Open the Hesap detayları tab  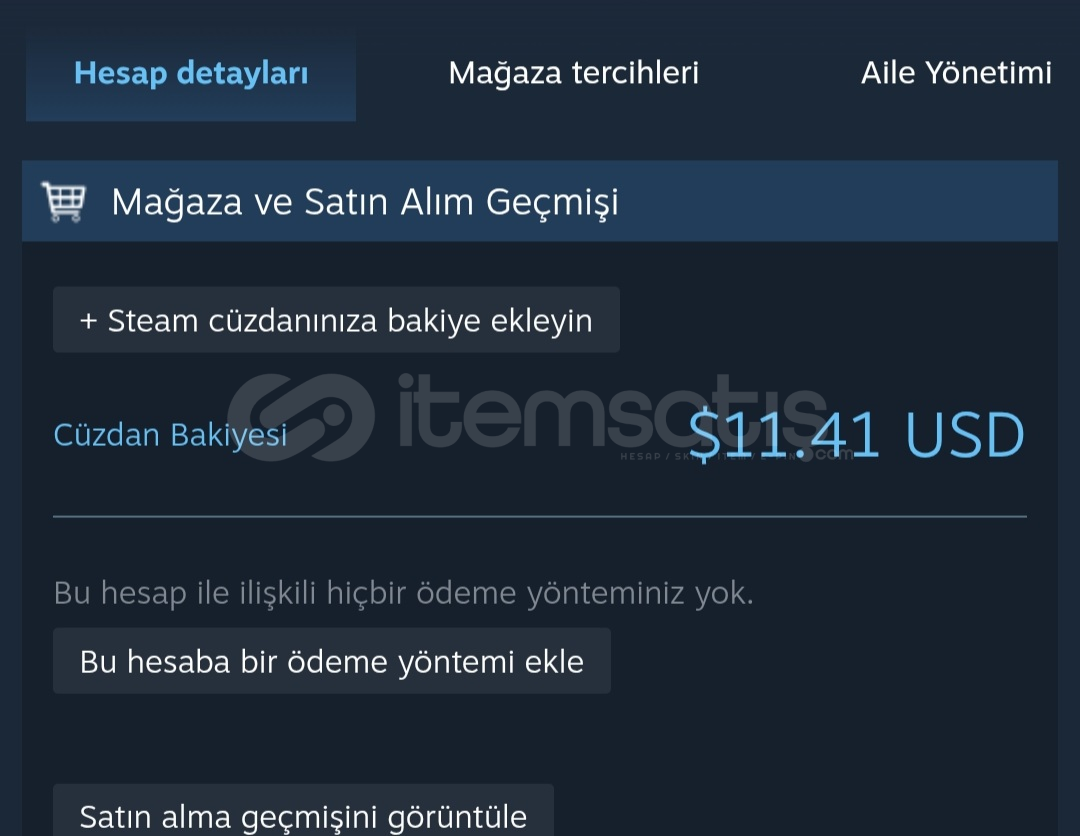click(191, 74)
